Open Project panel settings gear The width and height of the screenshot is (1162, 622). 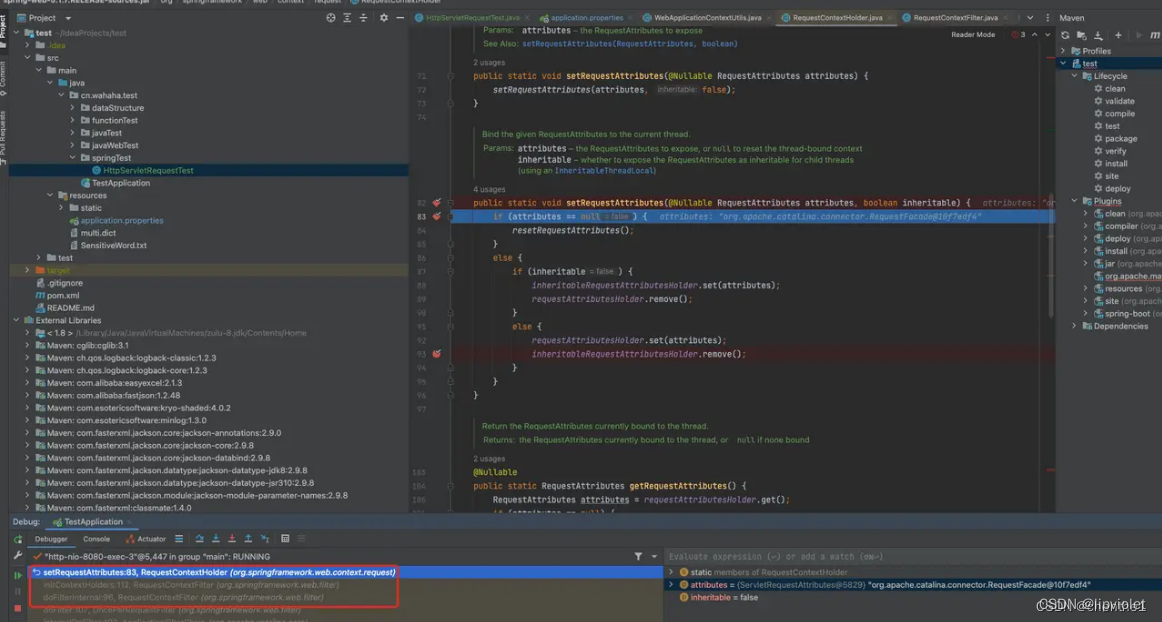point(384,17)
